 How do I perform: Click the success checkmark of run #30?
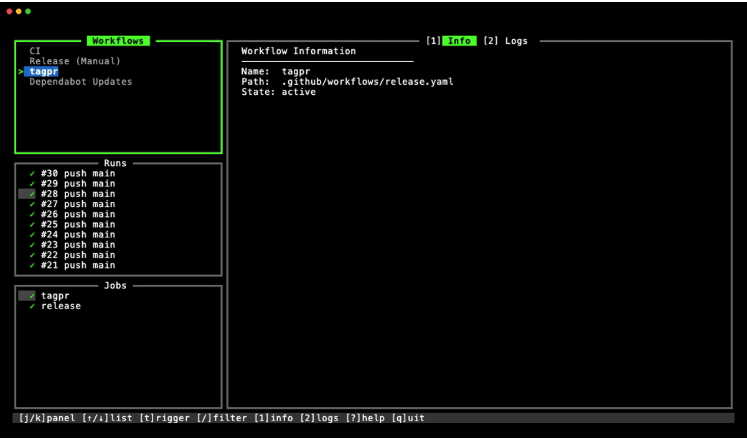coord(32,174)
